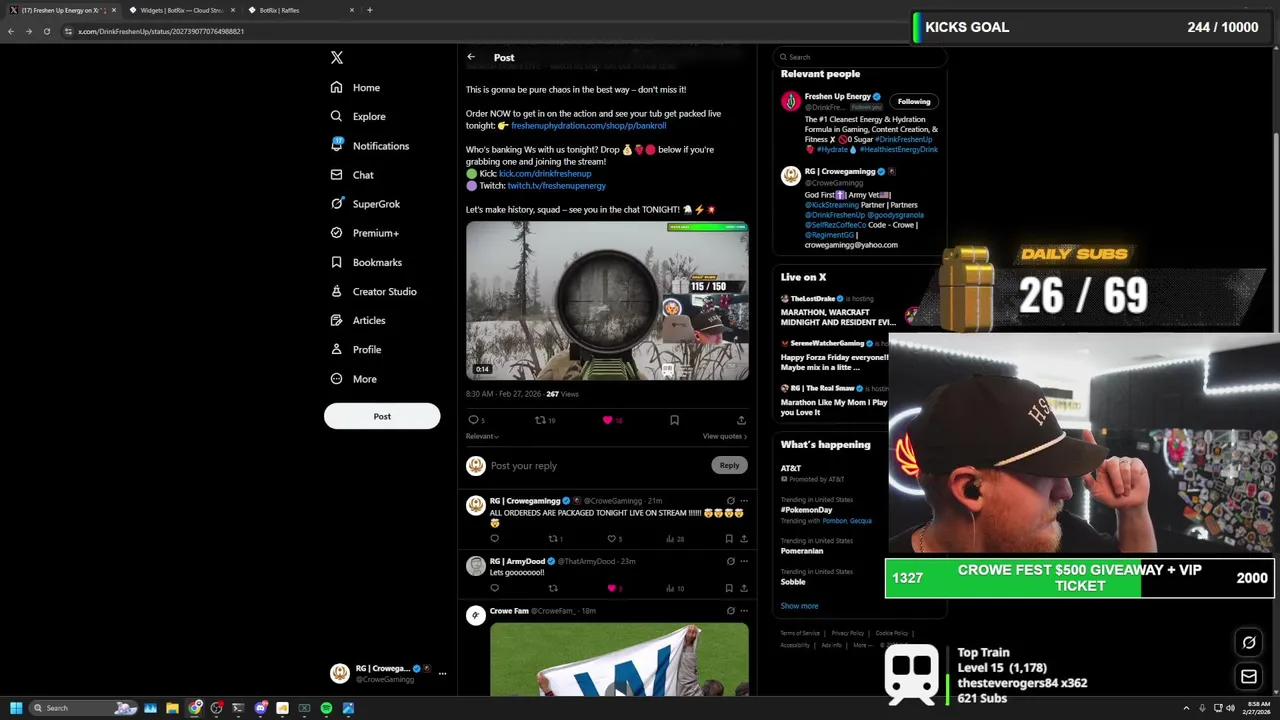Open Explore in X sidebar
This screenshot has width=1280, height=720.
click(358, 116)
